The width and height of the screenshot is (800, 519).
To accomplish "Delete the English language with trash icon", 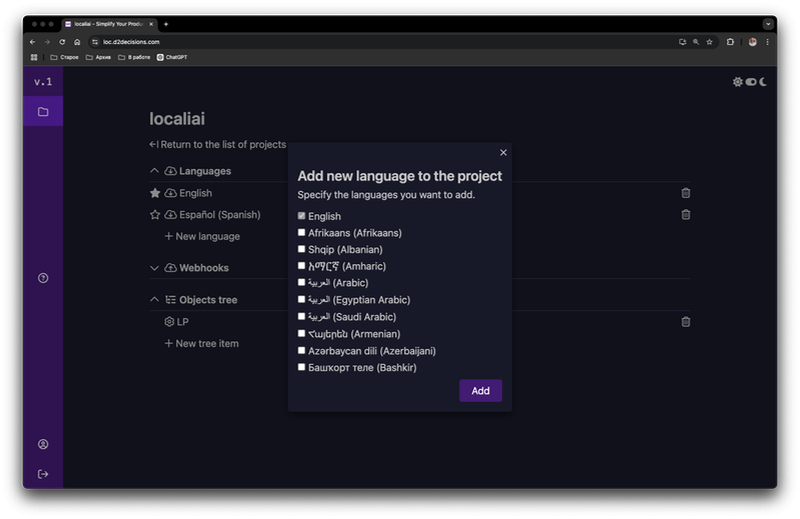I will [x=686, y=193].
